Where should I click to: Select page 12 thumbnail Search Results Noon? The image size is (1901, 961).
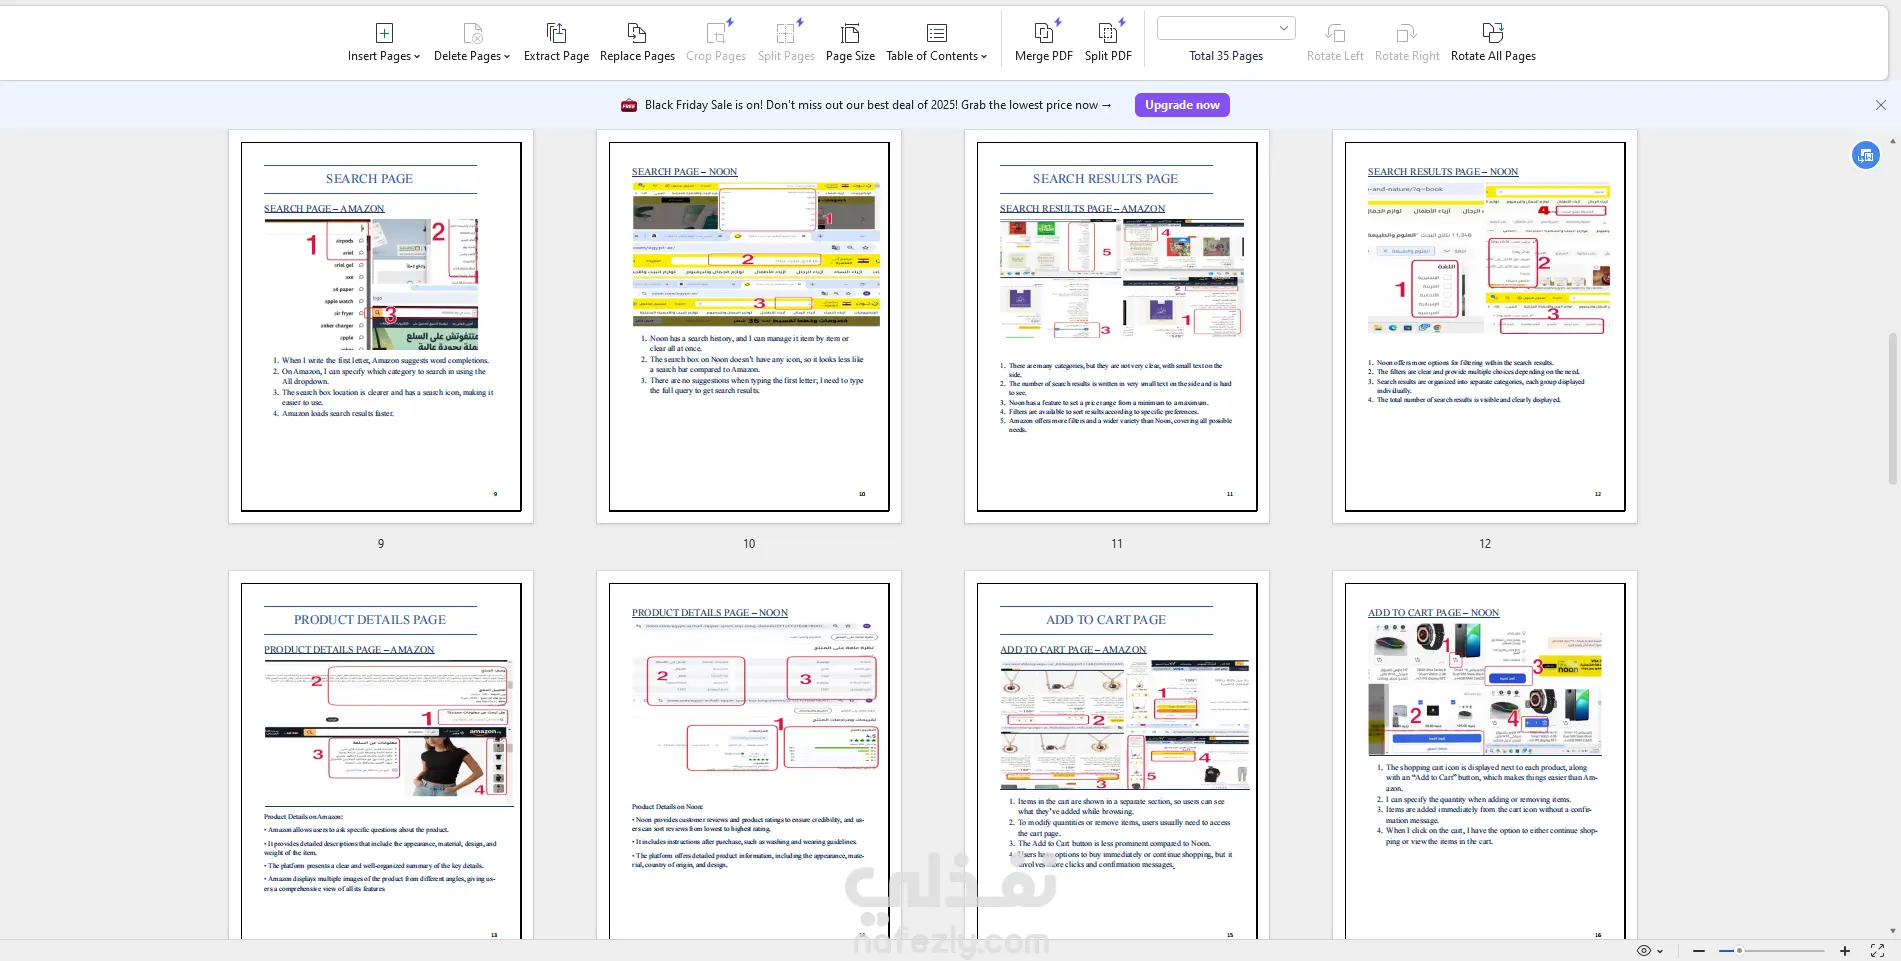click(1485, 326)
